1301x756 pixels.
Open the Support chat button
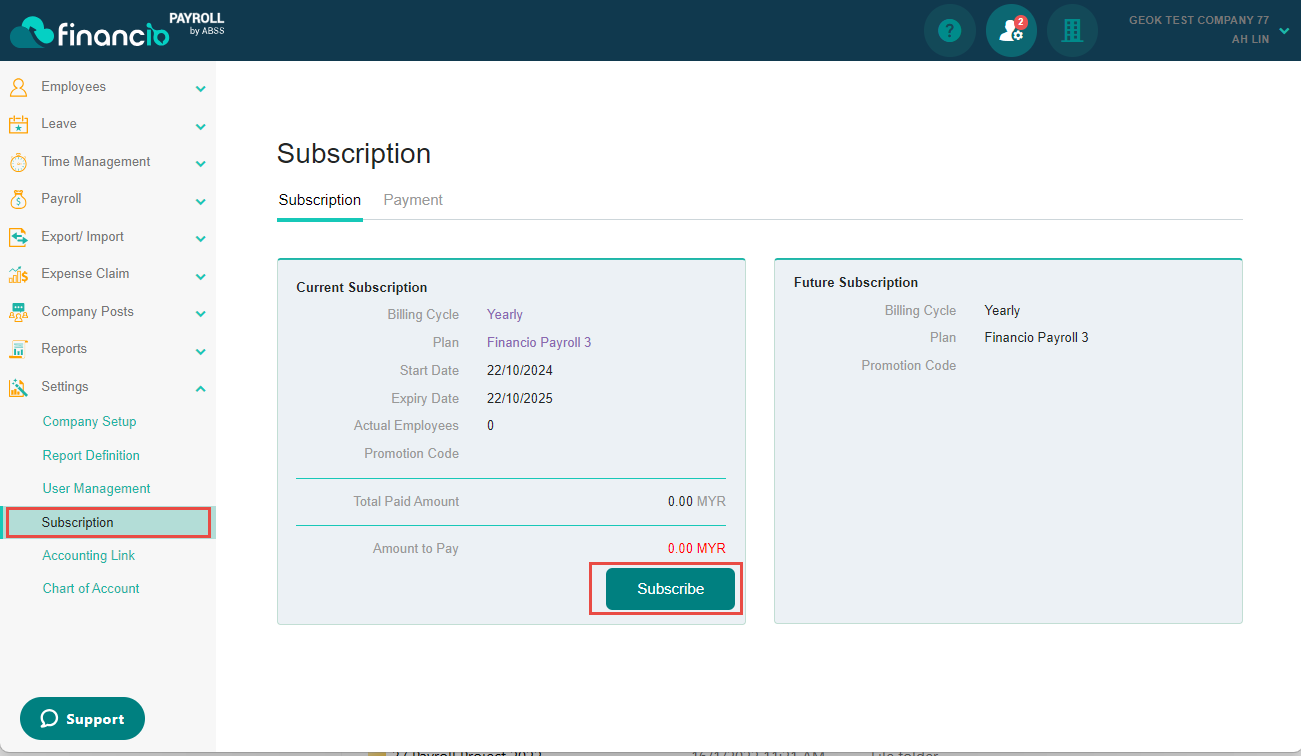click(82, 719)
